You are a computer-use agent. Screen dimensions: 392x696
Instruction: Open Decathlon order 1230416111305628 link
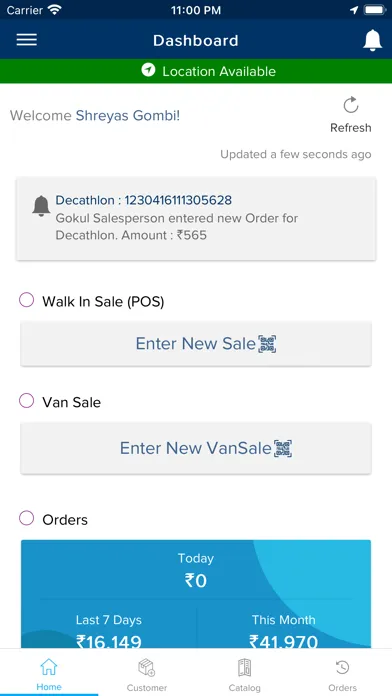pyautogui.click(x=143, y=200)
